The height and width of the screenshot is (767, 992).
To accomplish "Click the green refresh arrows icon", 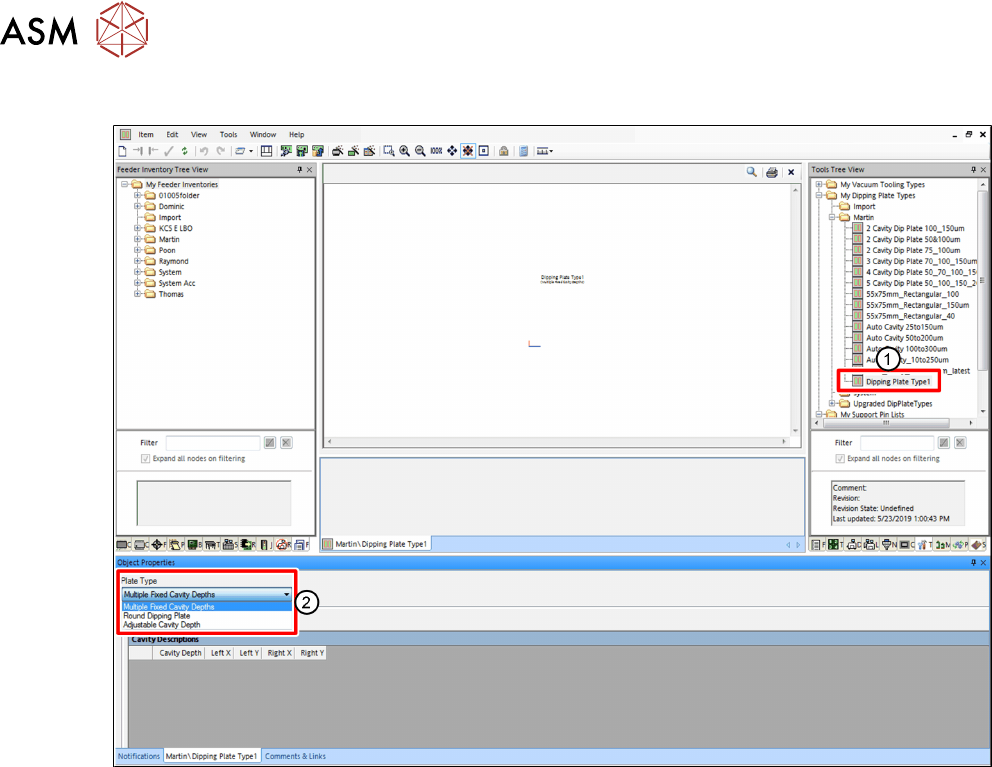I will click(x=184, y=151).
